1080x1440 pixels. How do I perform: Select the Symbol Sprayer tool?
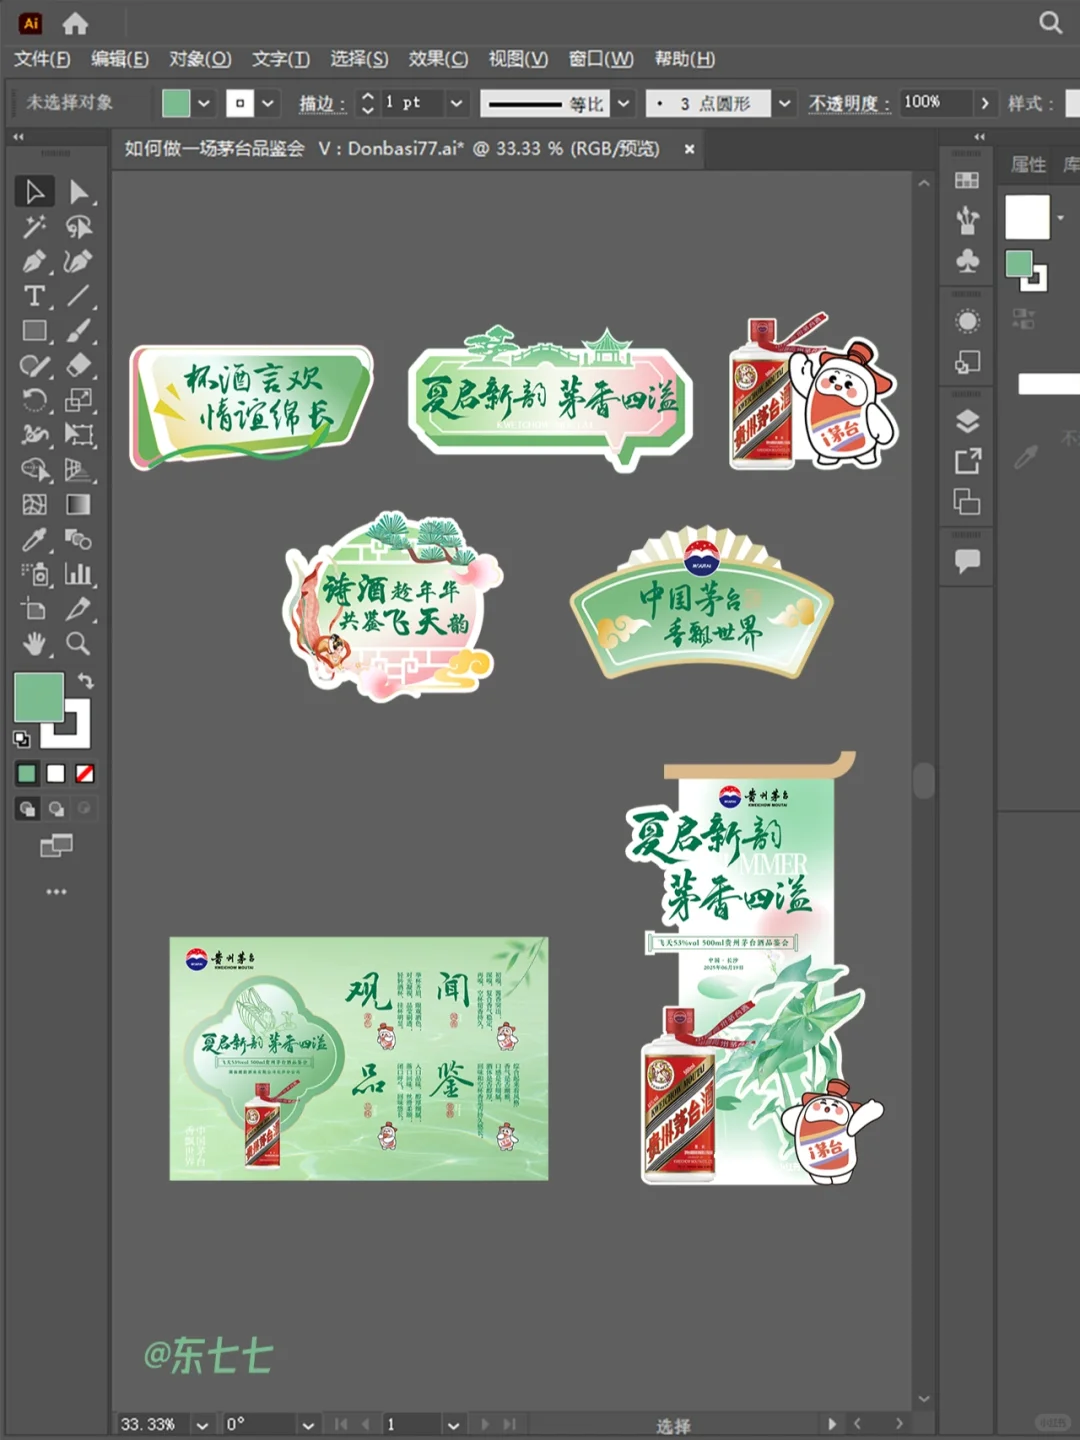click(x=34, y=574)
